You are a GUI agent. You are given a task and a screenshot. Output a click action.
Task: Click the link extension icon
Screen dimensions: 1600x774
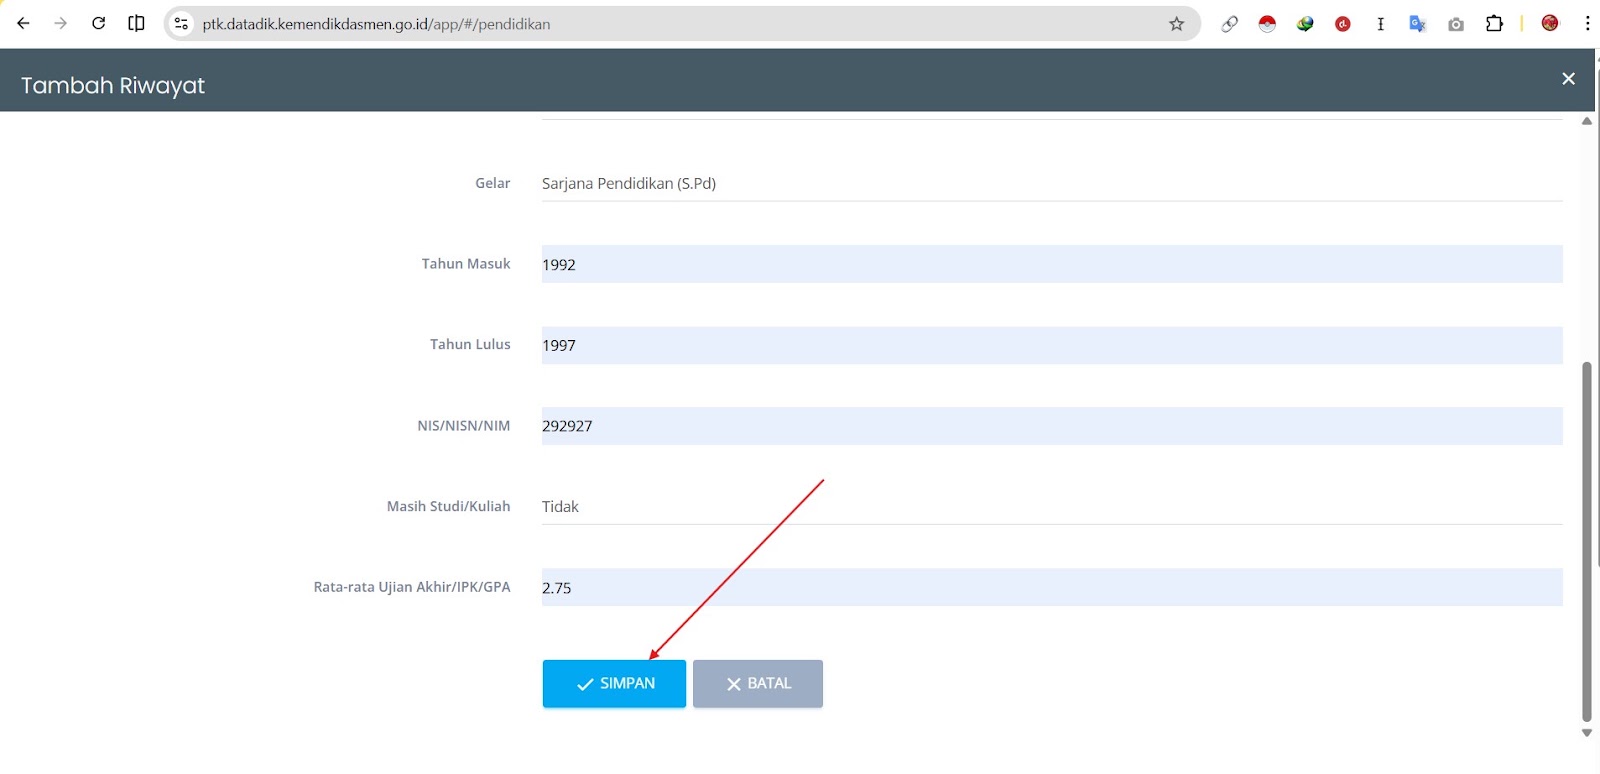pos(1229,23)
